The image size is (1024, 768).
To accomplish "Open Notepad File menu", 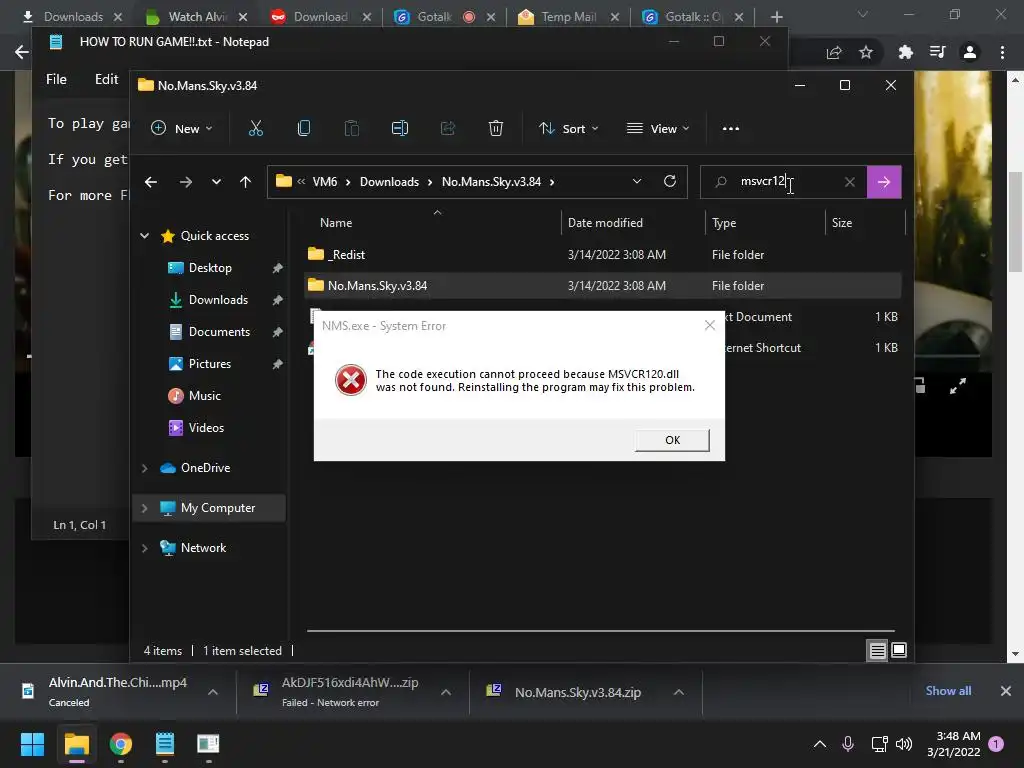I will (x=56, y=80).
